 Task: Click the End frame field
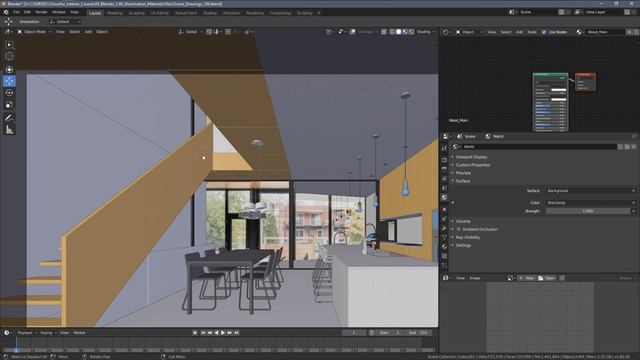point(418,333)
